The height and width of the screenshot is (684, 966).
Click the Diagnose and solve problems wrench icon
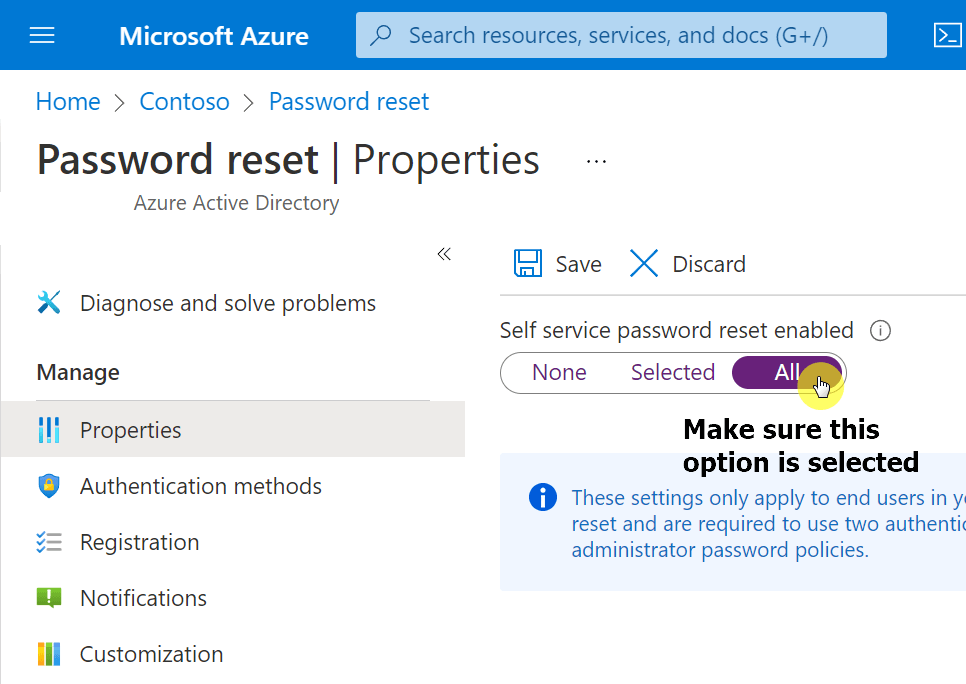pos(49,303)
